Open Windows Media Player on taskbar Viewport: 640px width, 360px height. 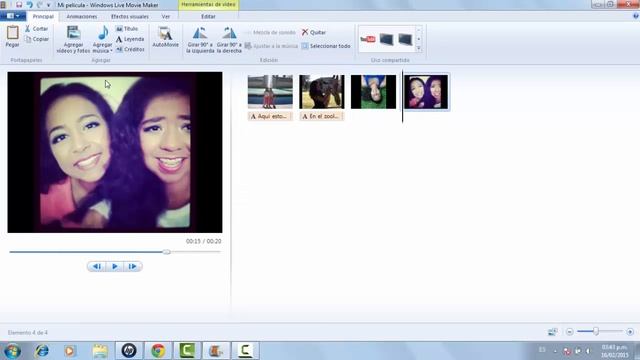click(70, 351)
